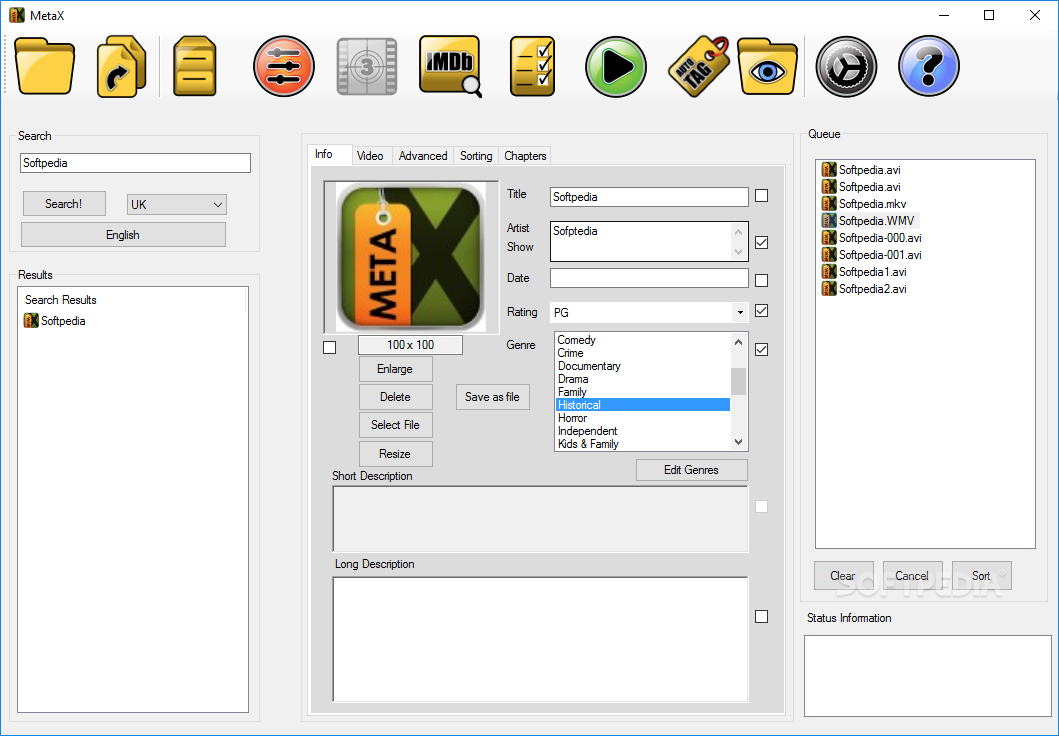Select Horror in the Genre list

coord(642,418)
